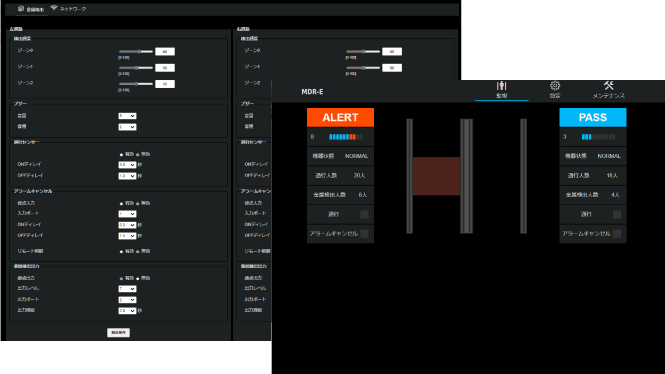Select 有効 for 接点入力 in アラームキャンセル
The height and width of the screenshot is (374, 665).
121,204
